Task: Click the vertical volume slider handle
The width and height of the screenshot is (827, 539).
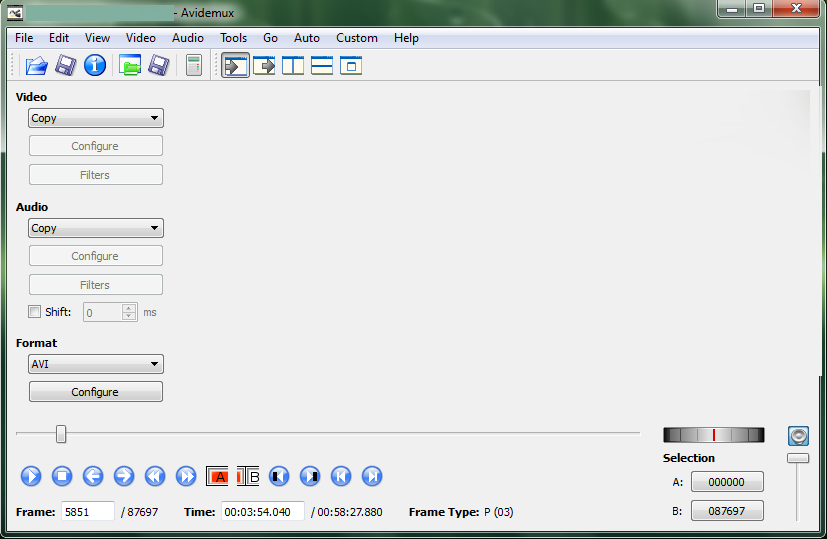Action: (798, 458)
